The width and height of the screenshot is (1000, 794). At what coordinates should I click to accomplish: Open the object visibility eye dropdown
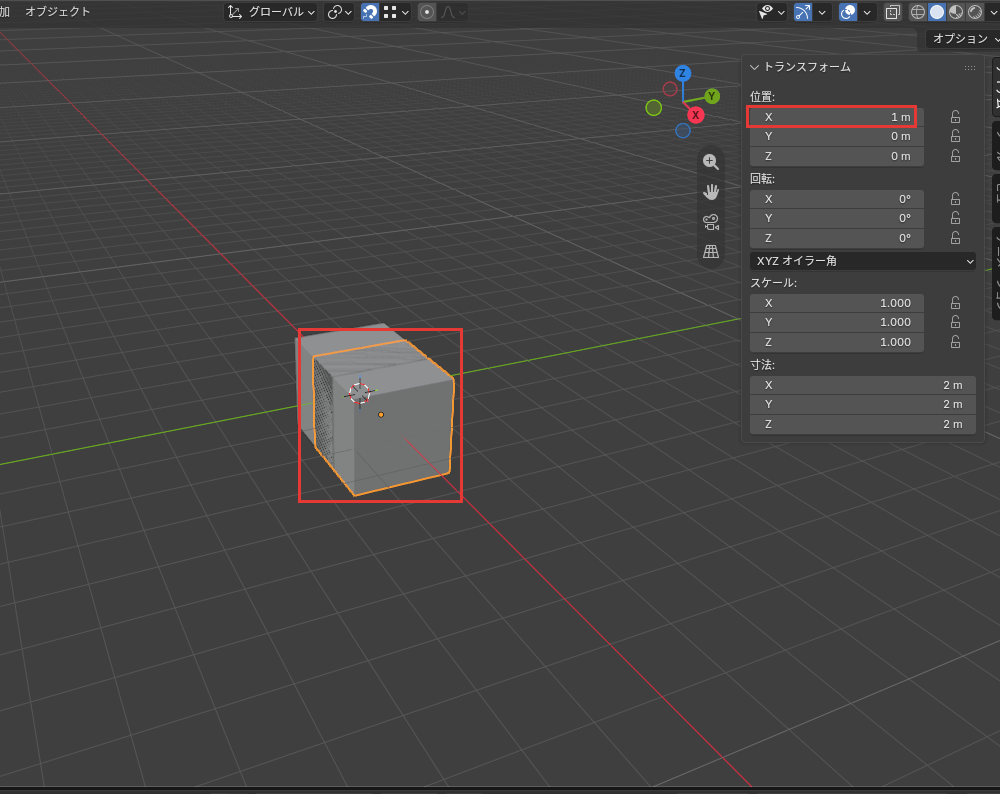click(x=772, y=12)
